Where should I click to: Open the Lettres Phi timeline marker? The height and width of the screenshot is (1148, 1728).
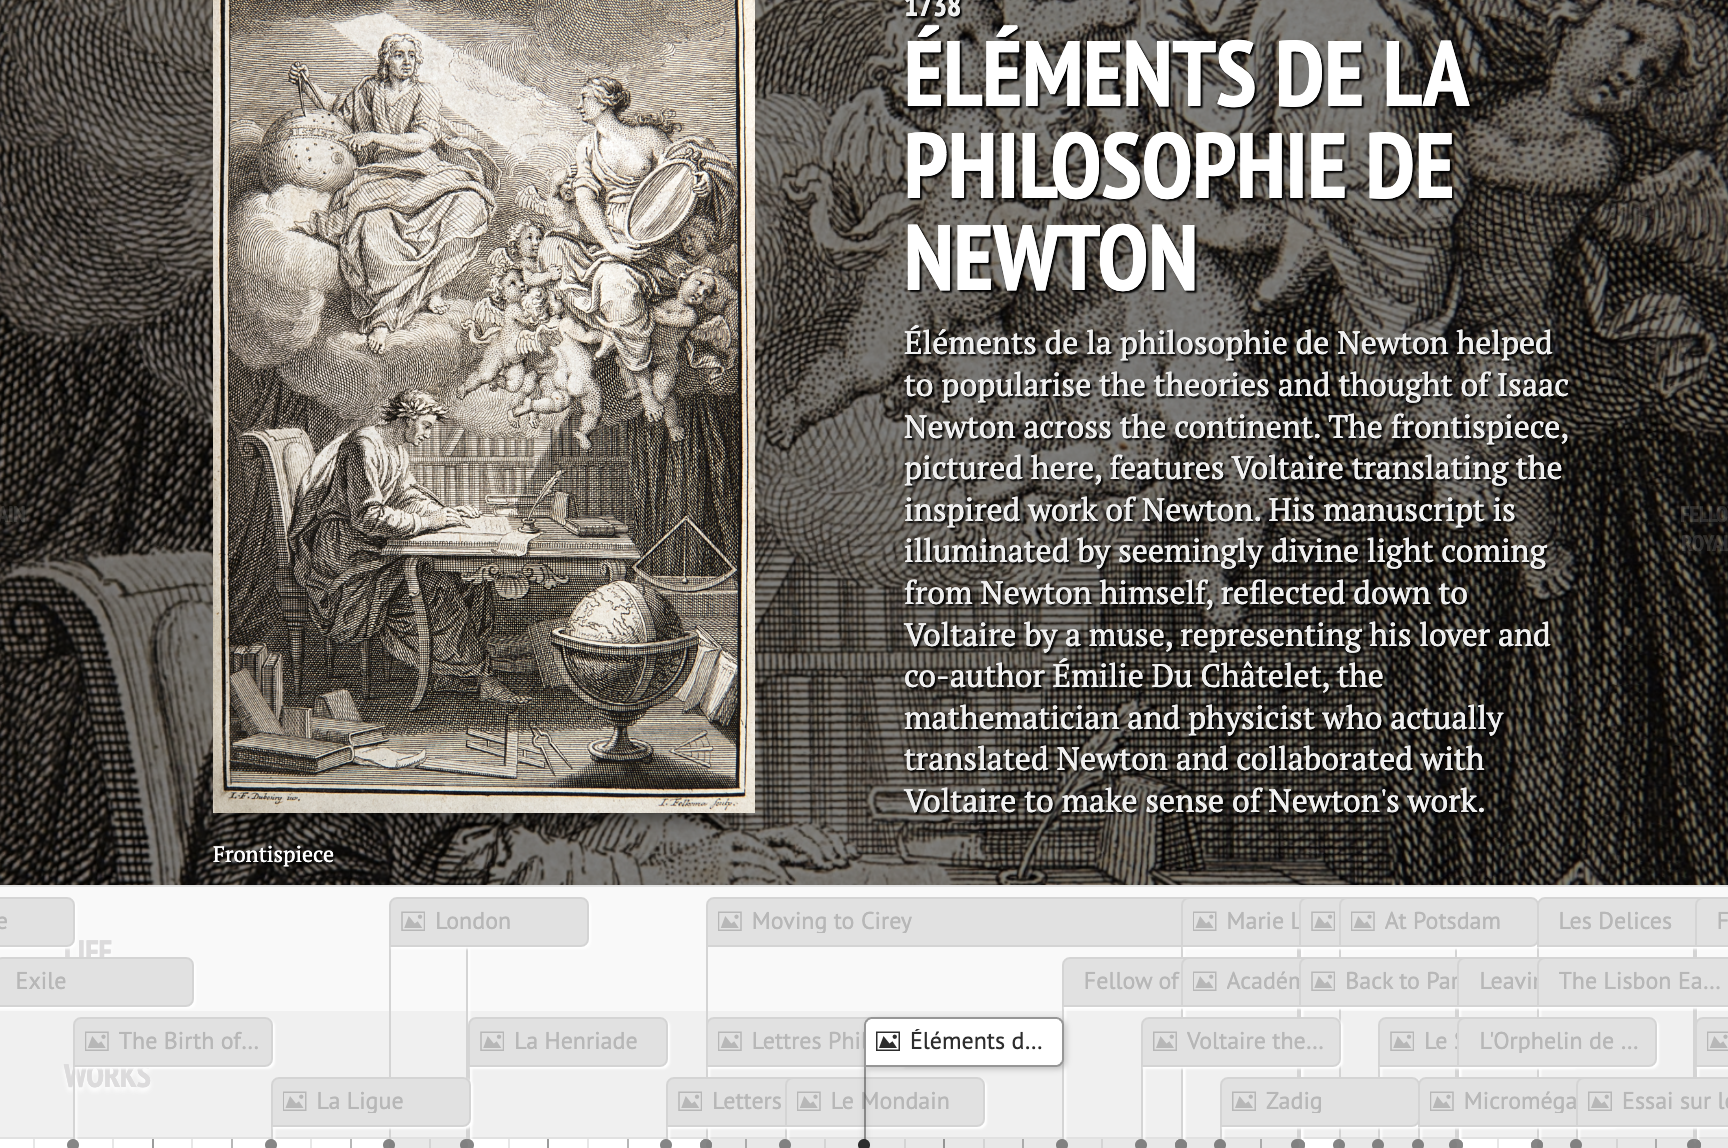pos(786,1042)
